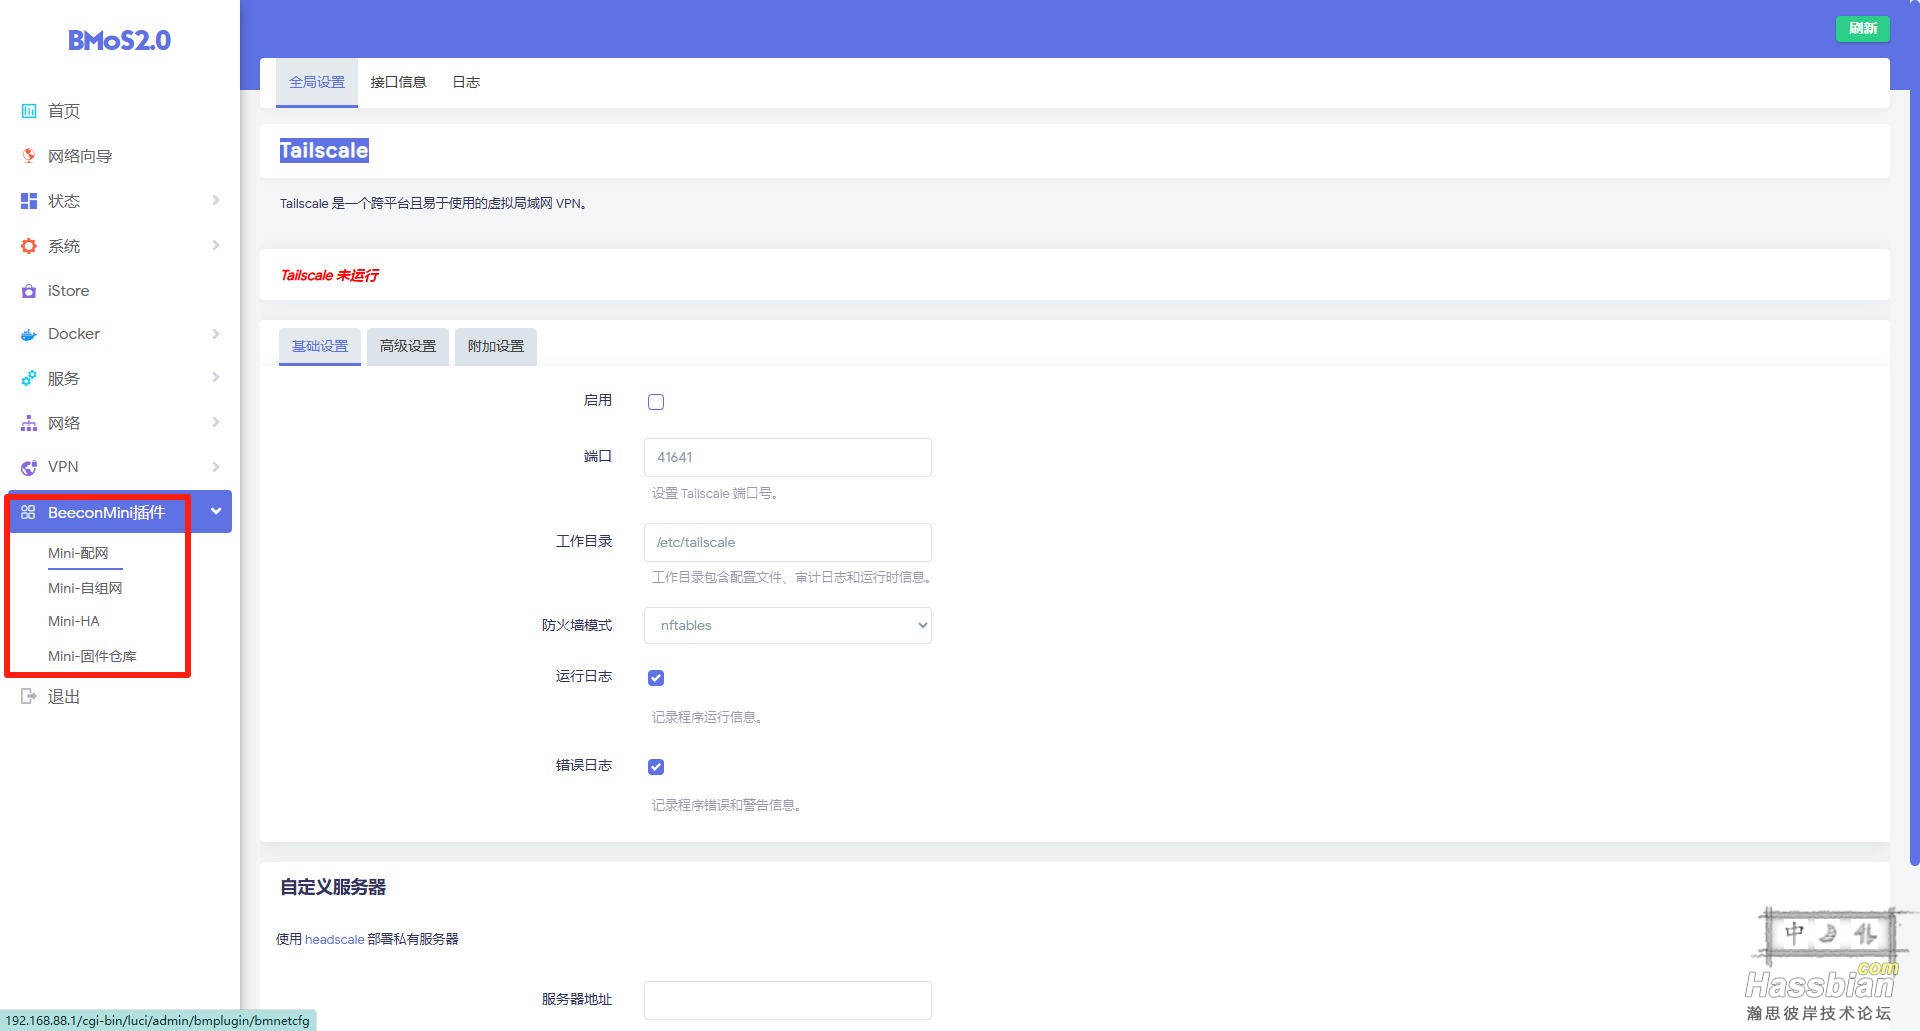Click the 首页 home icon
The width and height of the screenshot is (1920, 1031).
[x=29, y=111]
